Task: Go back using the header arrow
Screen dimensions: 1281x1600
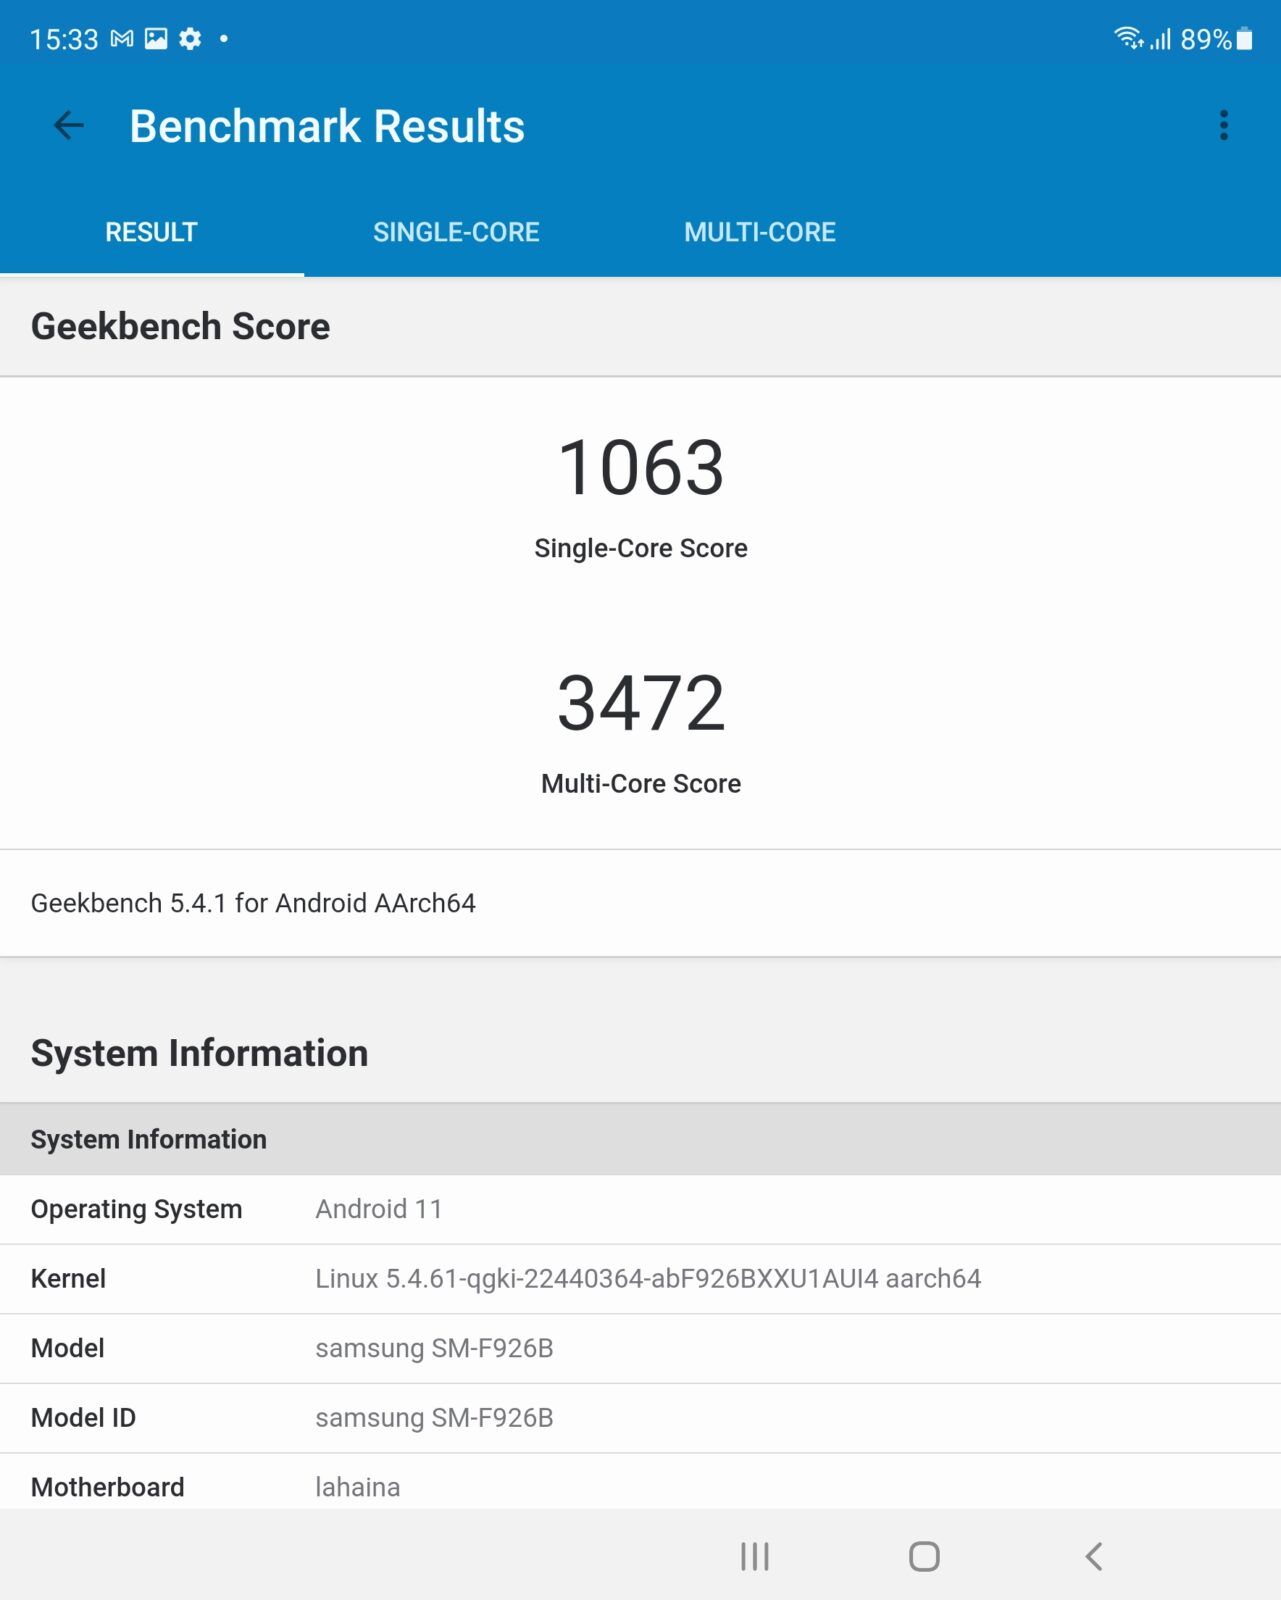Action: tap(68, 125)
